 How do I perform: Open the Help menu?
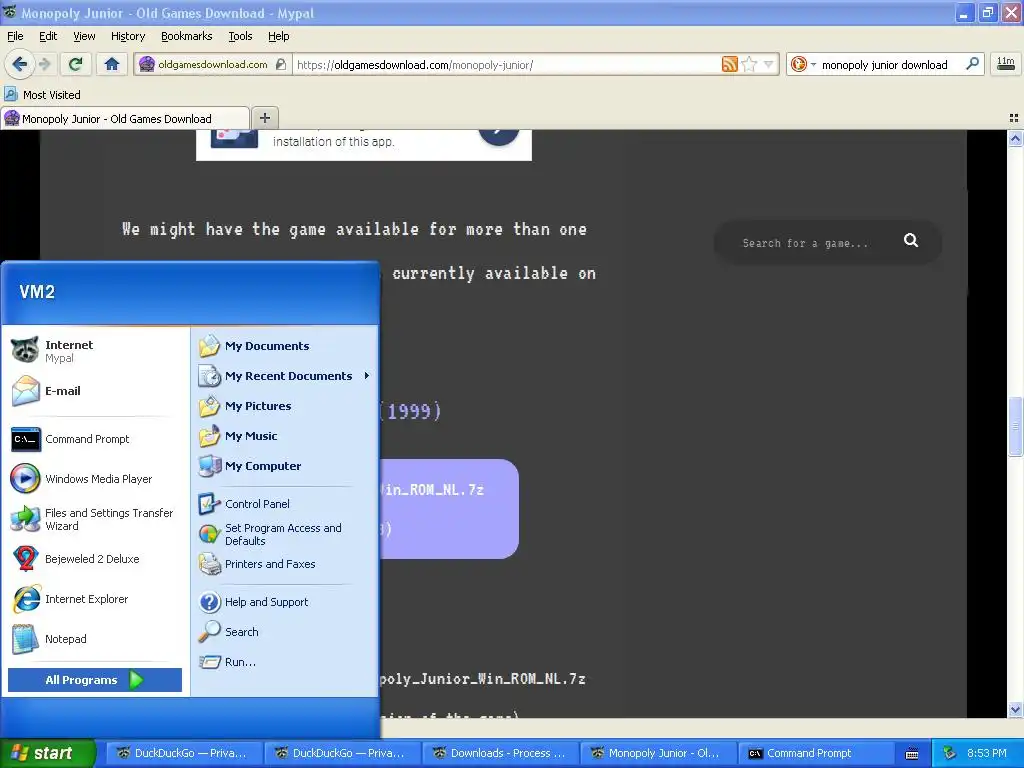[x=279, y=36]
